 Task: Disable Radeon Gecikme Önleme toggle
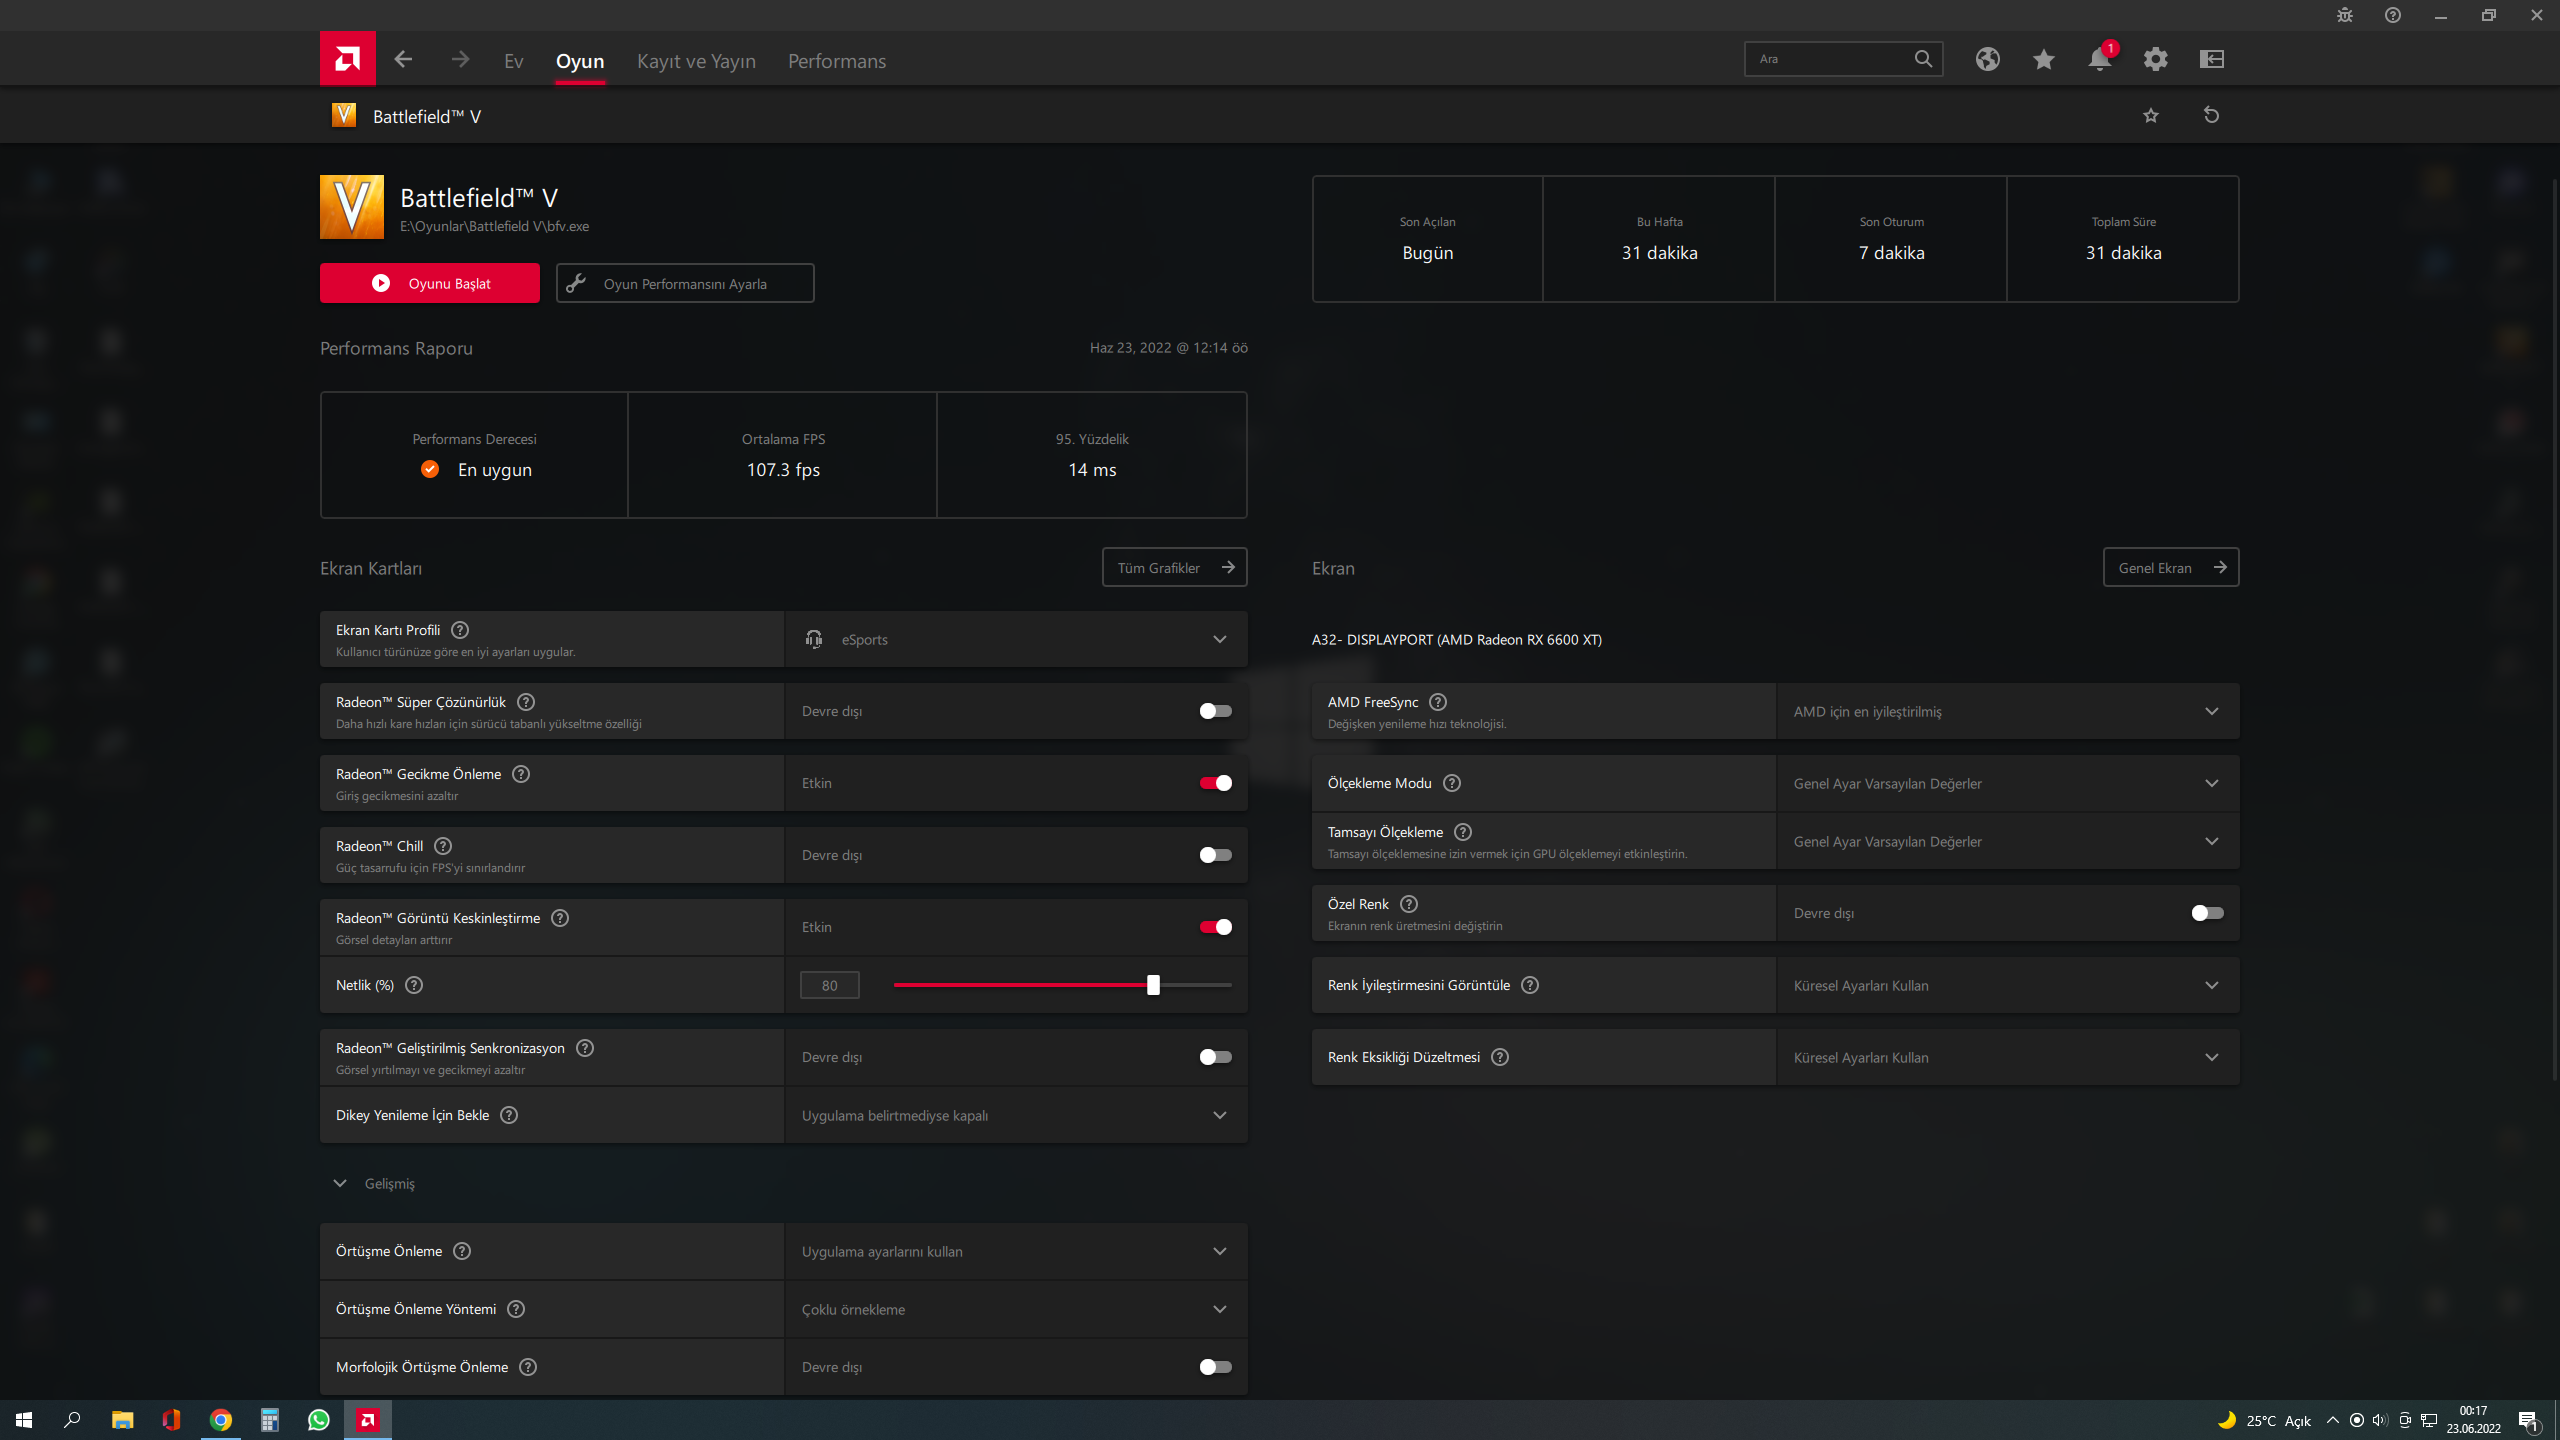[1215, 783]
